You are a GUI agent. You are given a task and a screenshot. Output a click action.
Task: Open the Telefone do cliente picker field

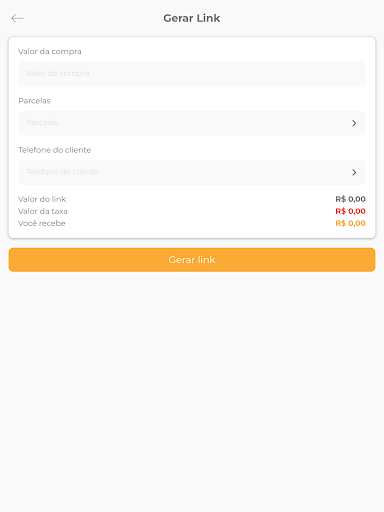tap(192, 172)
